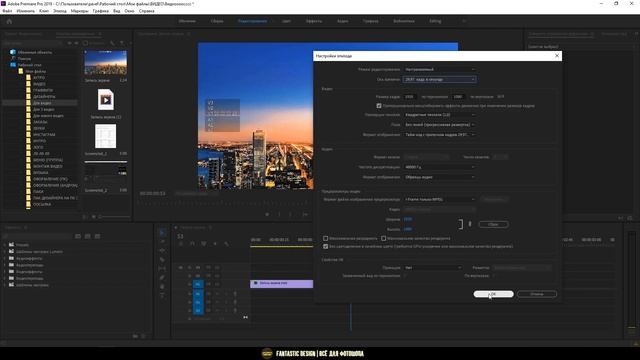Switch to the Эффекты workspace tab
The image size is (640, 360).
(314, 21)
